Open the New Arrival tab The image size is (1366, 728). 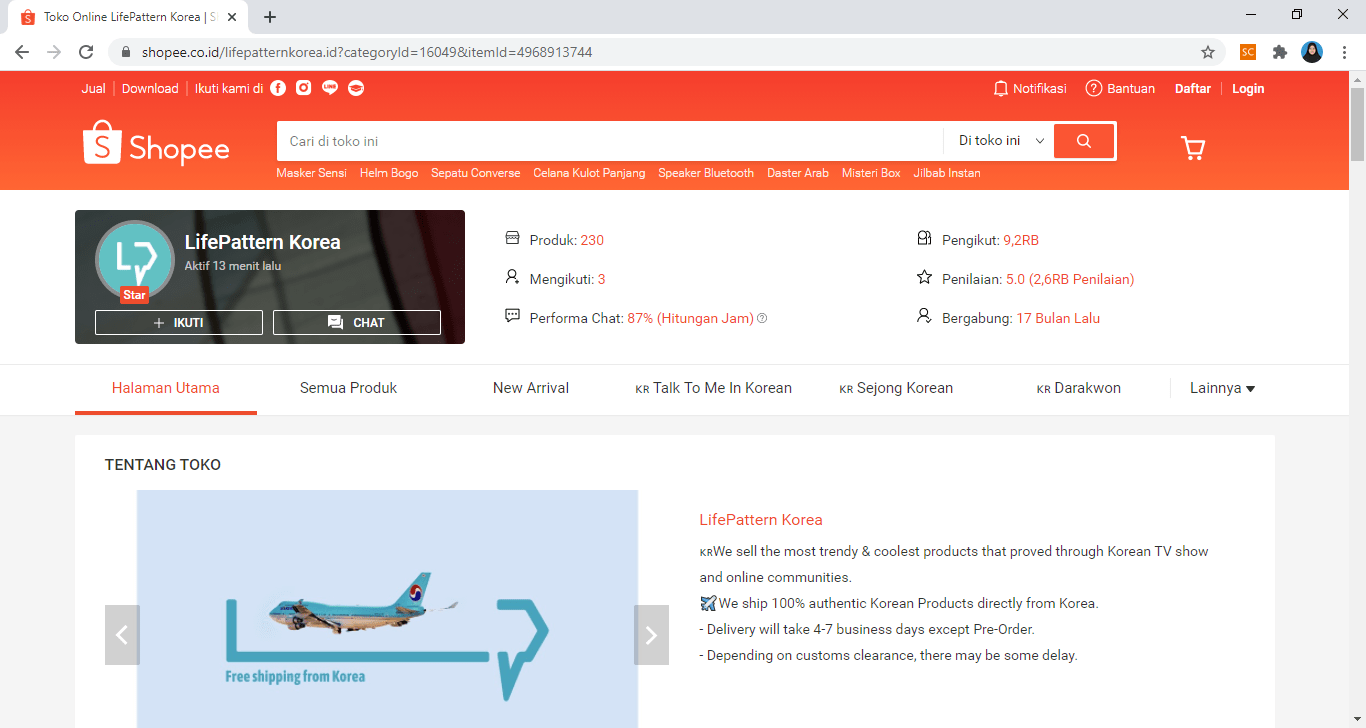pos(531,388)
